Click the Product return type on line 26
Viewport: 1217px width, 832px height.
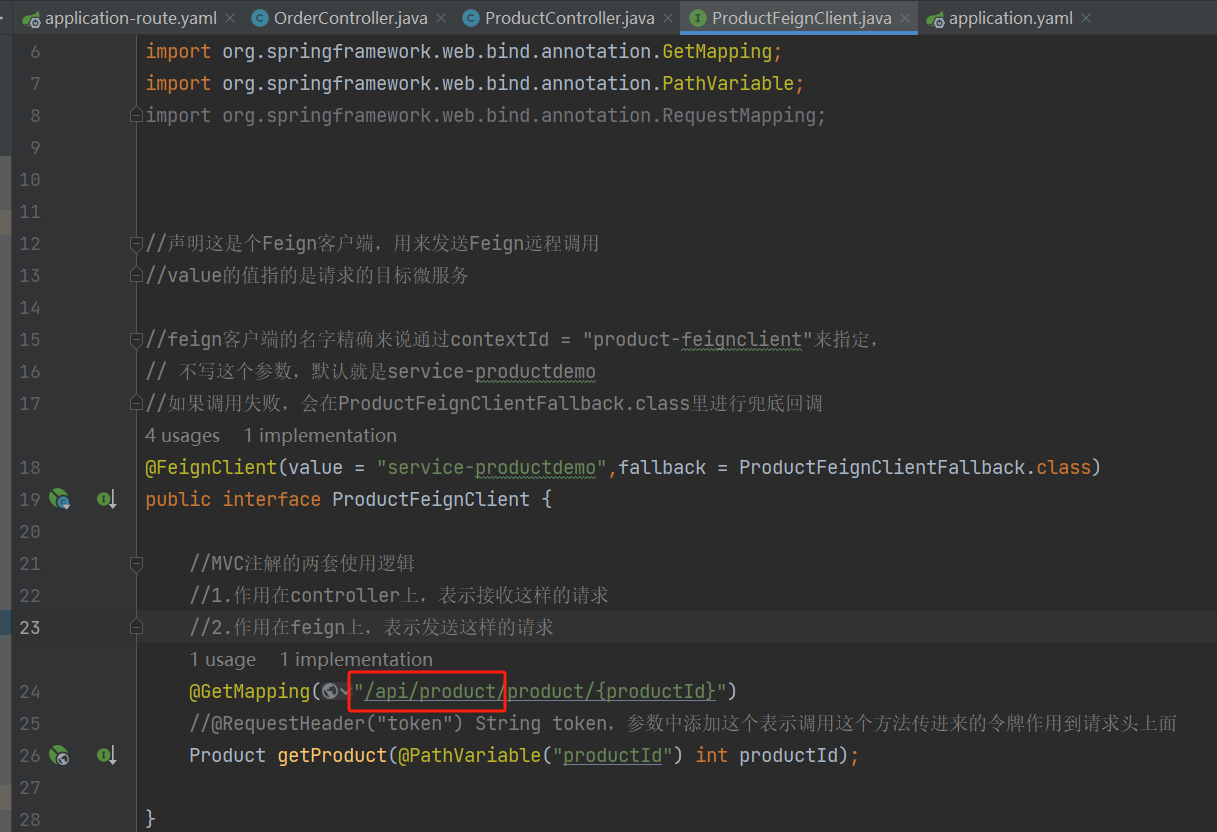228,755
